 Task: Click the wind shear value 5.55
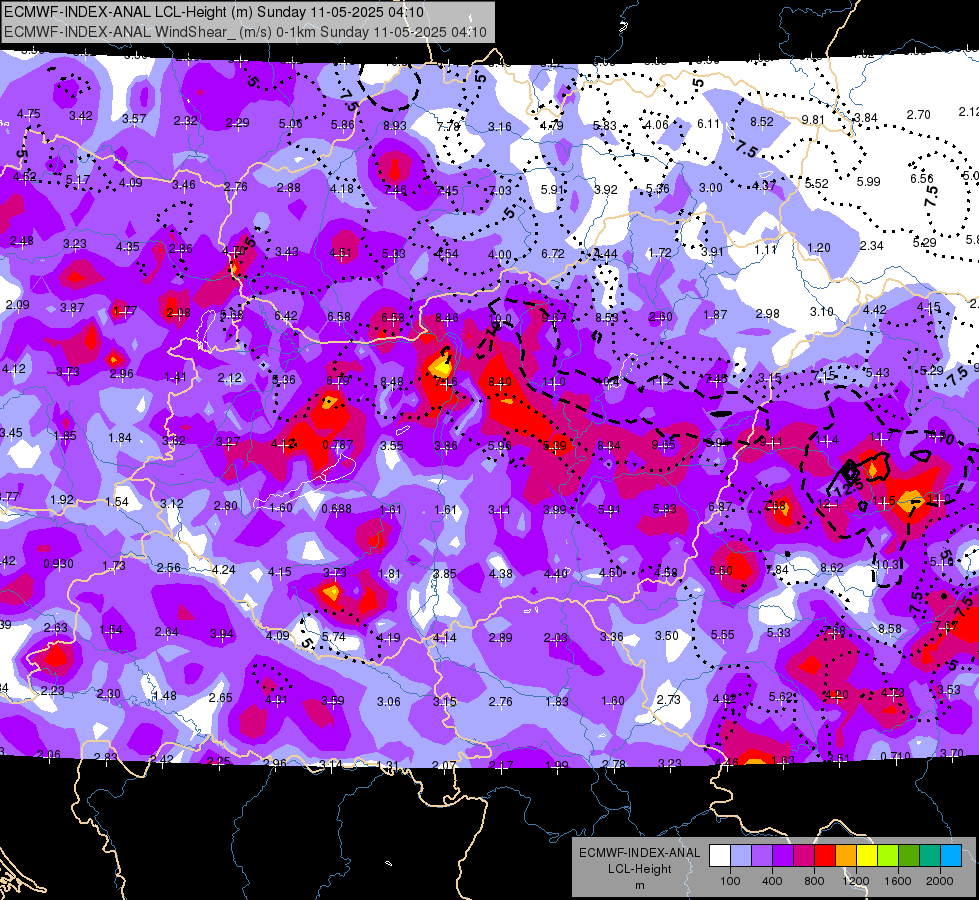[x=722, y=635]
